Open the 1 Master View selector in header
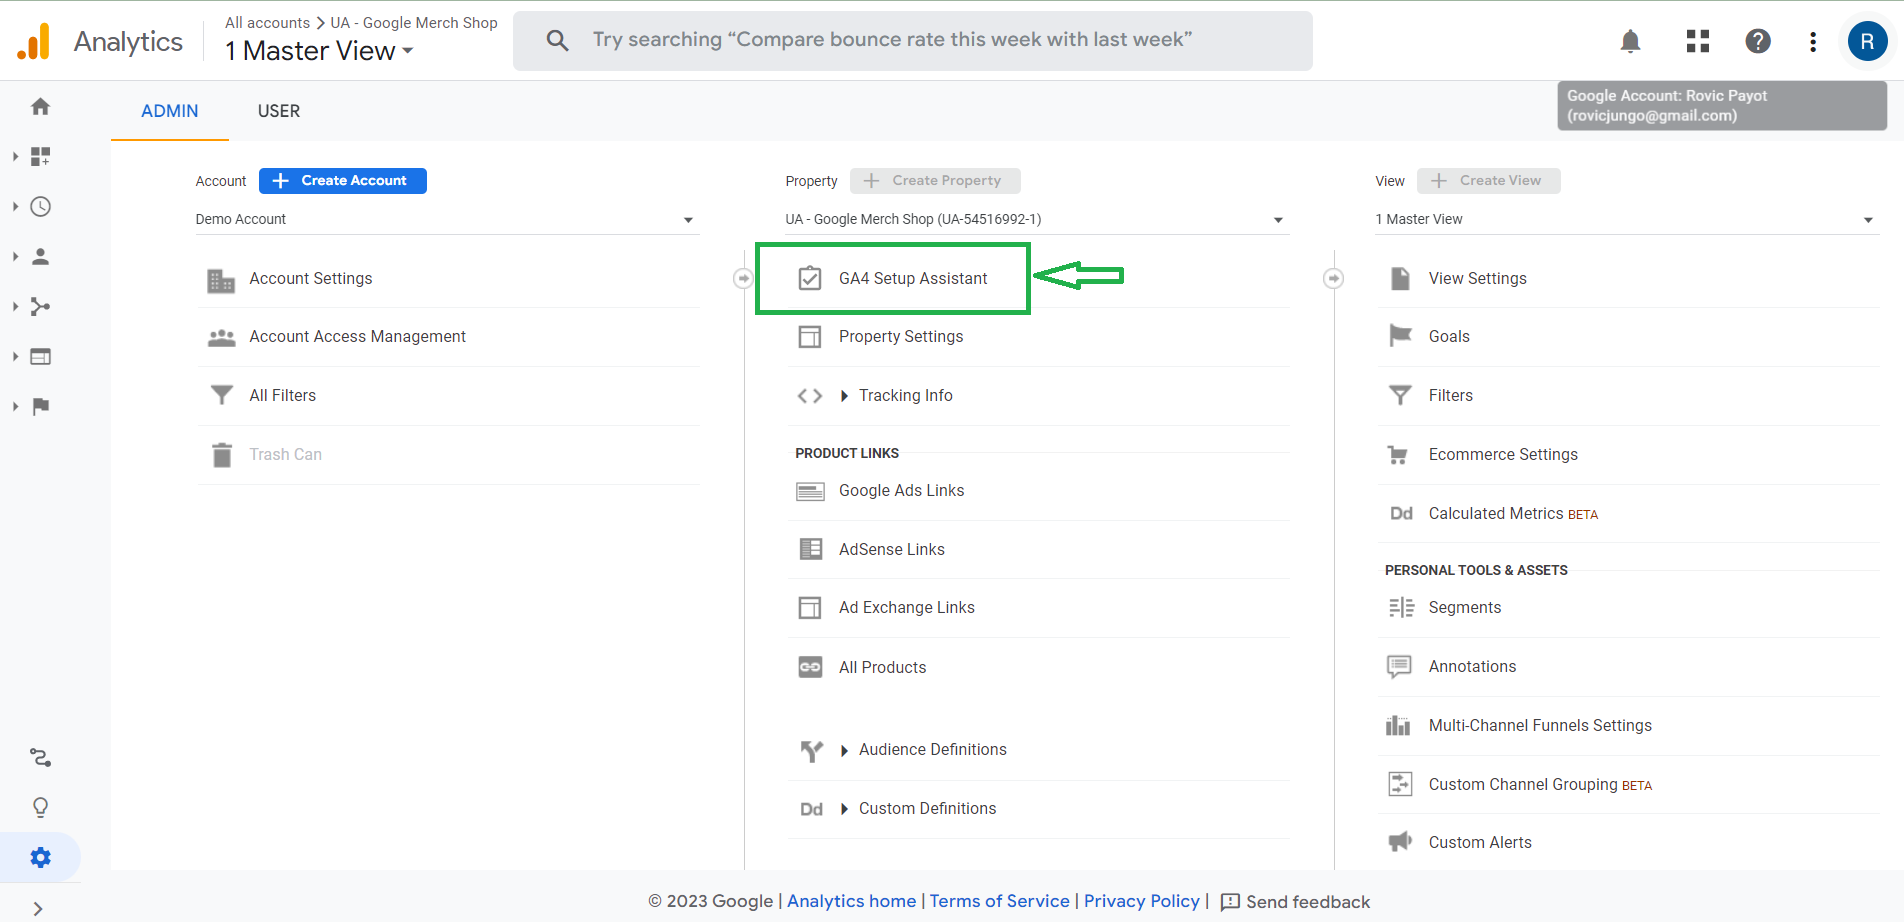Image resolution: width=1904 pixels, height=922 pixels. tap(319, 51)
